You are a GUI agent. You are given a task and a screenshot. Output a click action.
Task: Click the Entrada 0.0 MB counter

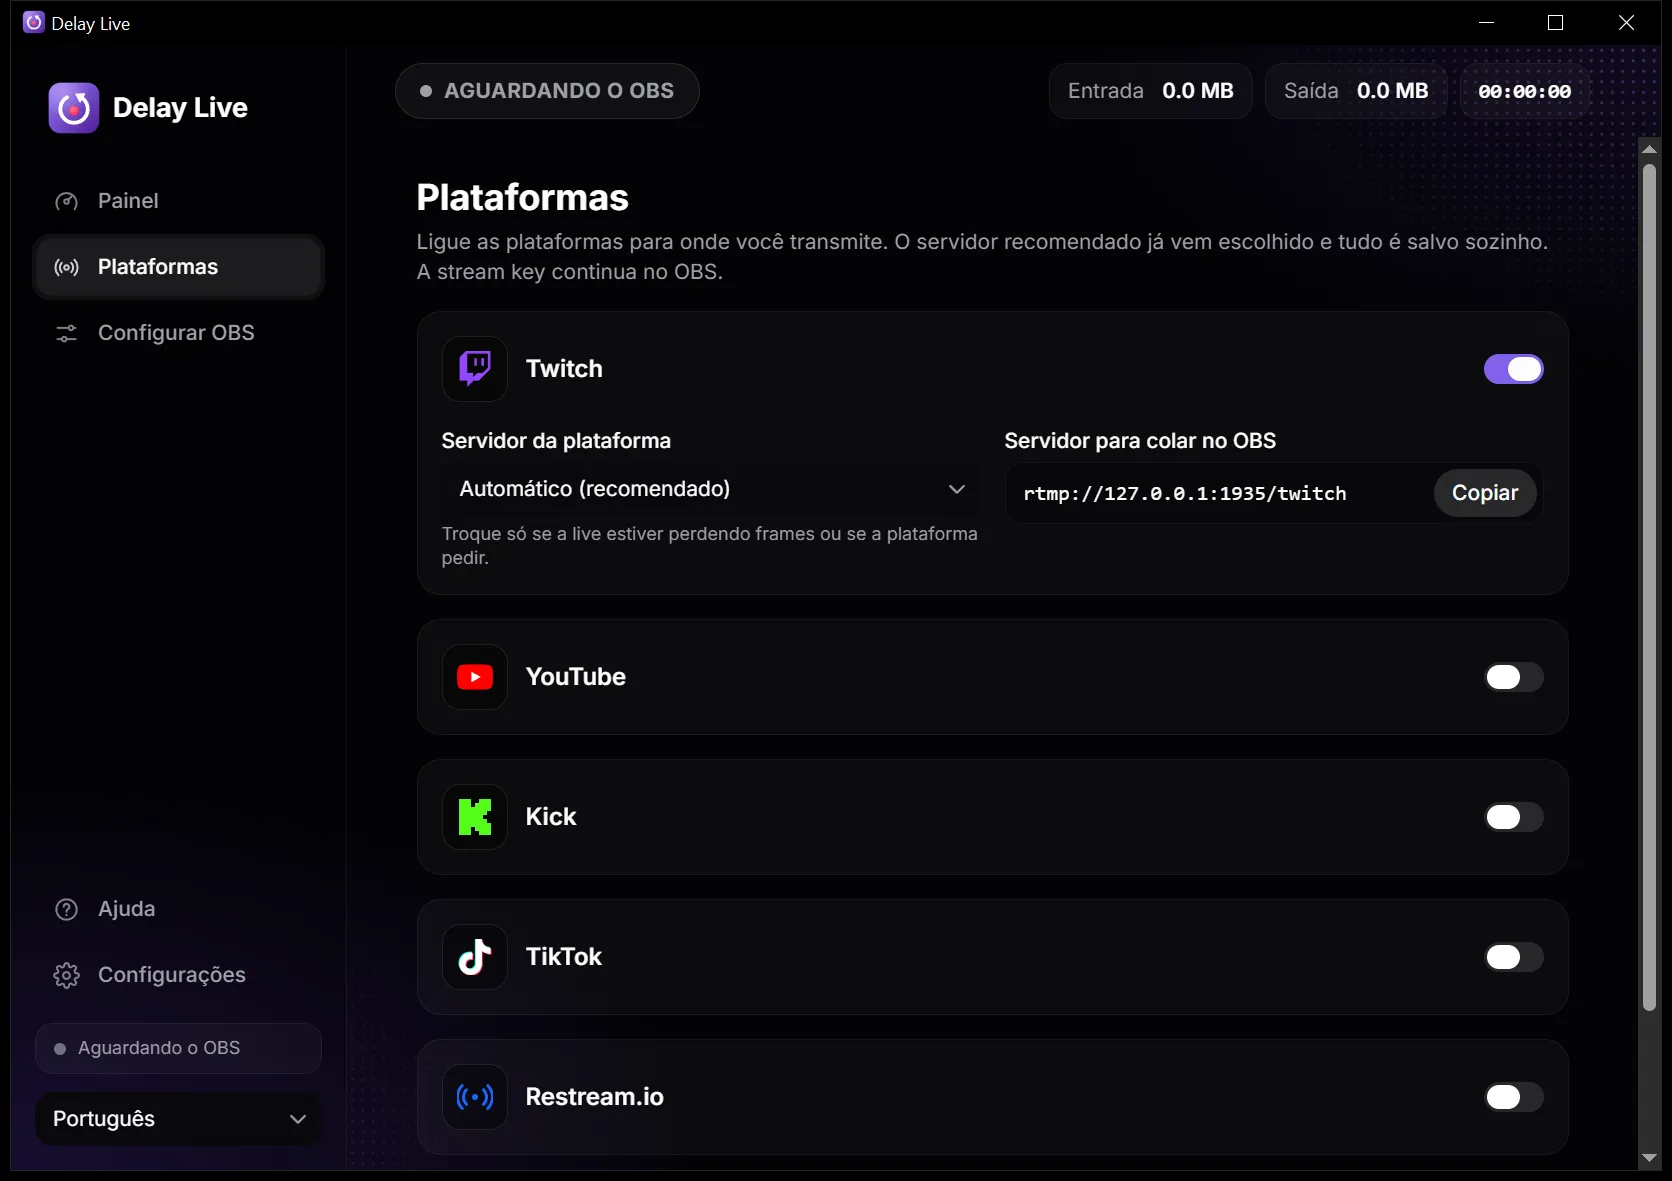(1151, 91)
